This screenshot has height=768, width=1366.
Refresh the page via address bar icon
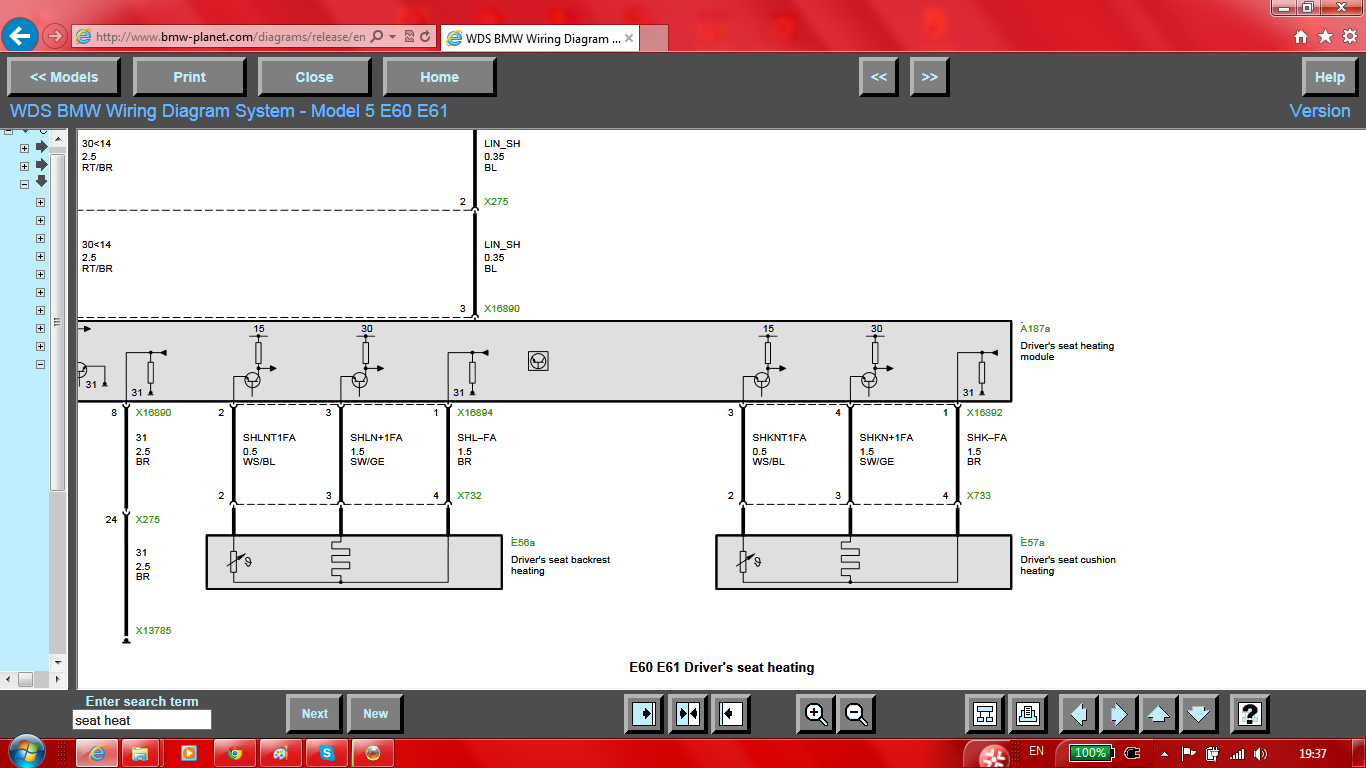pyautogui.click(x=426, y=37)
